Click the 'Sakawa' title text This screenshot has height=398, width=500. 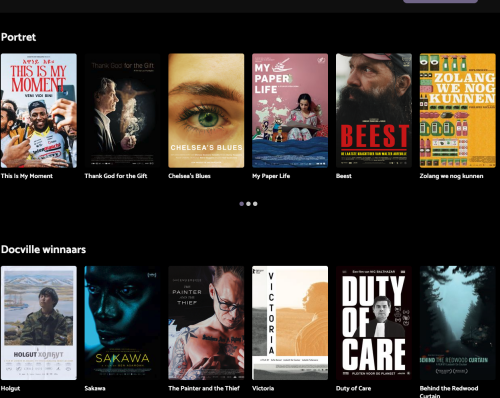click(x=95, y=388)
